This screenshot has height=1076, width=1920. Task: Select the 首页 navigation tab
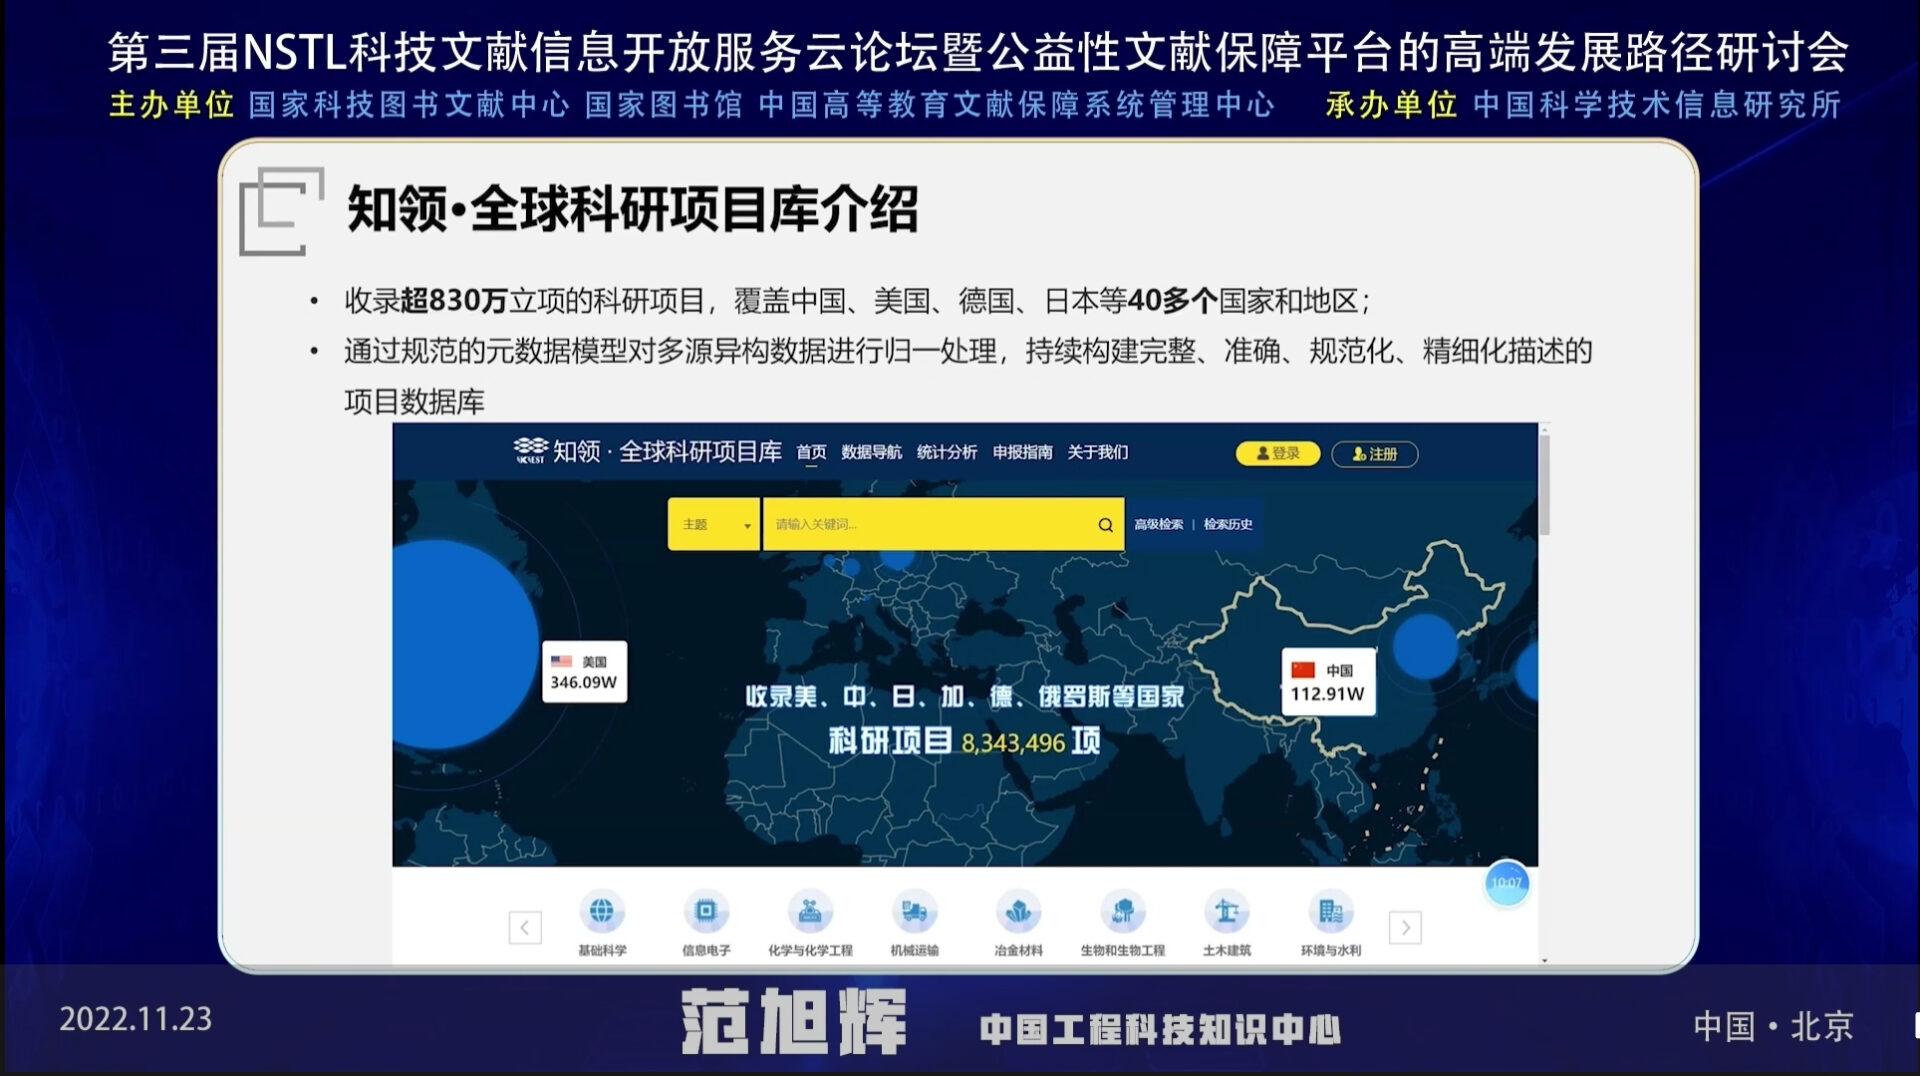(x=811, y=452)
